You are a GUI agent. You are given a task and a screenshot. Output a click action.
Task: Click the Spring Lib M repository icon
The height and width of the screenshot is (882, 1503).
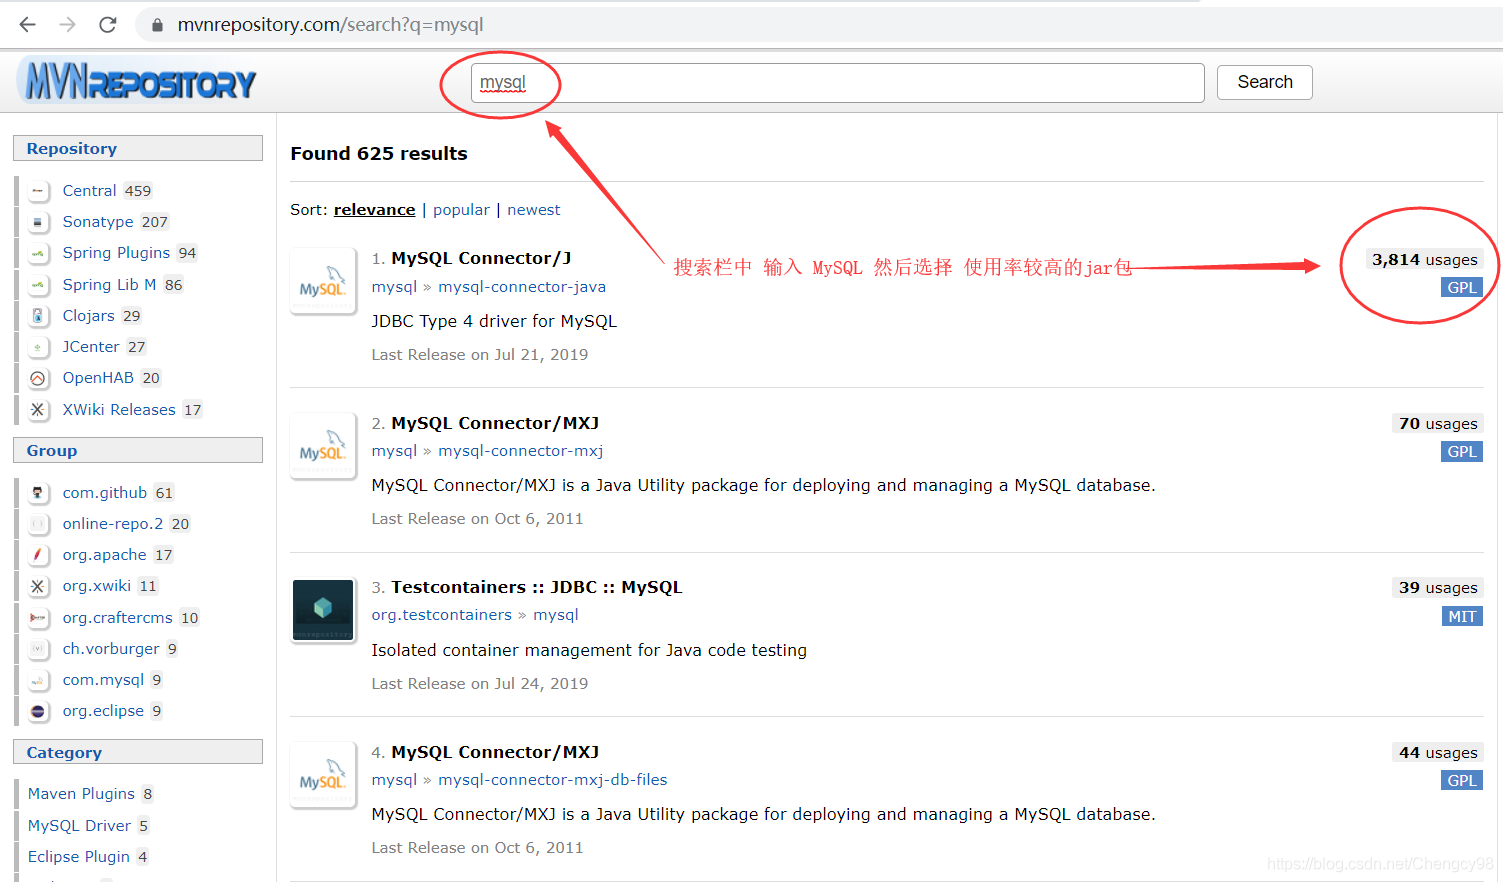coord(38,285)
